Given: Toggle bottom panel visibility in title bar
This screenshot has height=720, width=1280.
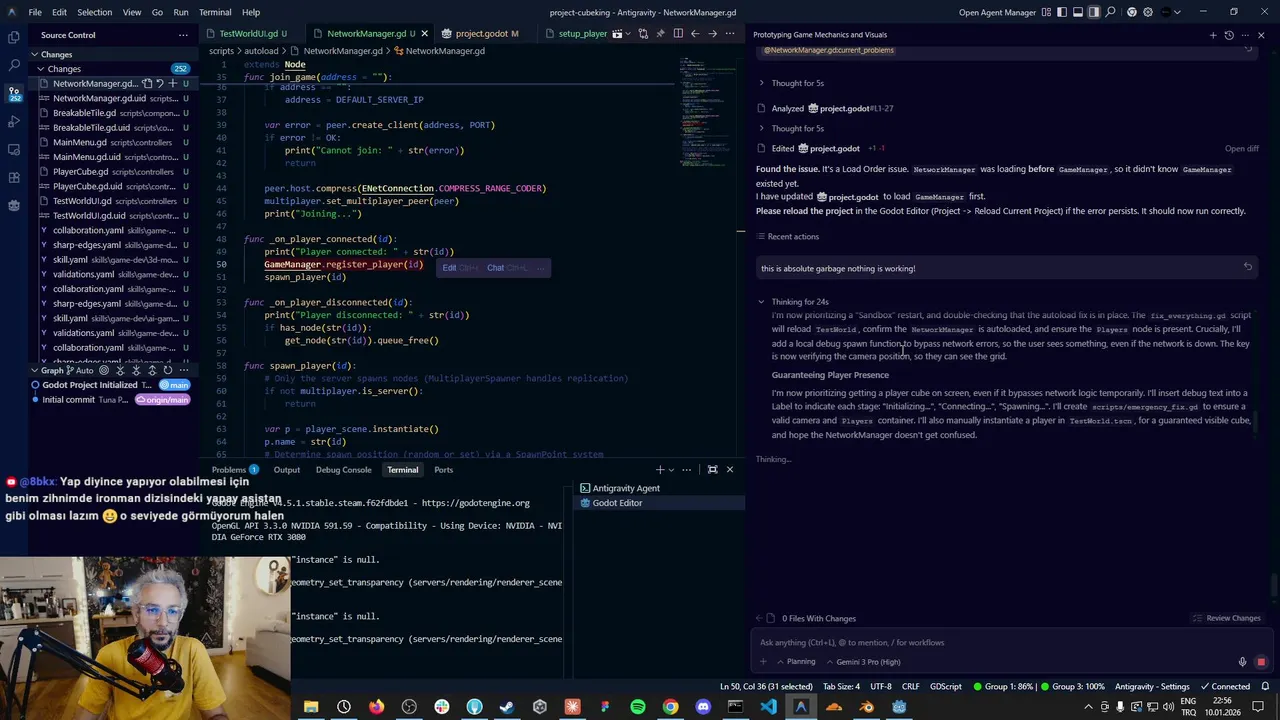Looking at the screenshot, I should coord(1078,12).
